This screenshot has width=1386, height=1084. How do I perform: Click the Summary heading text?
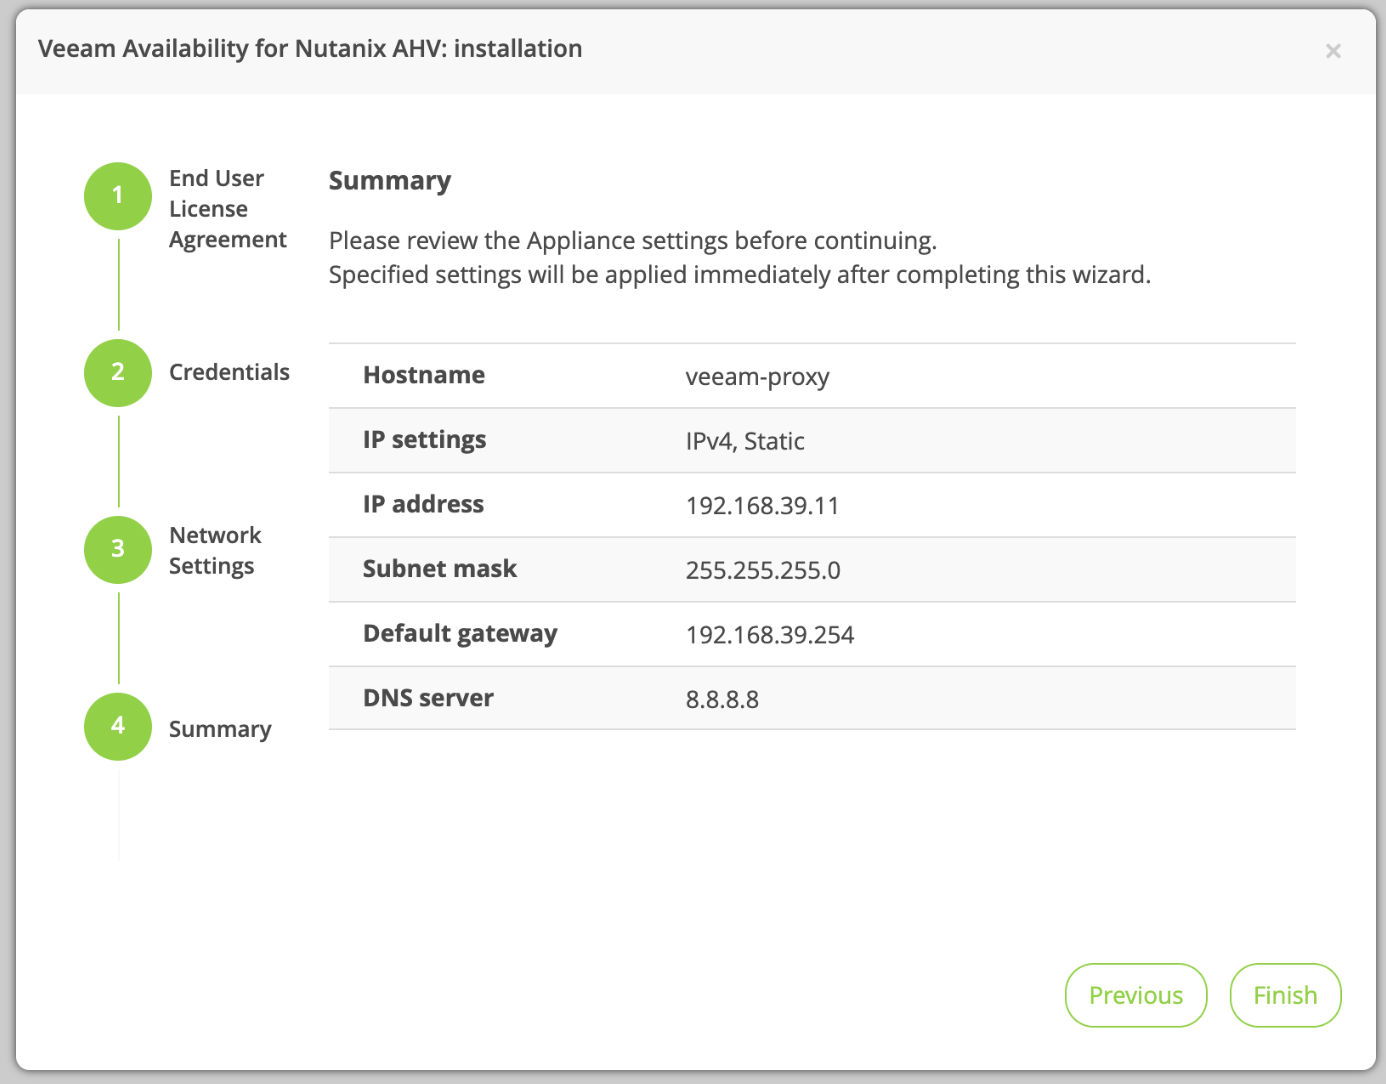coord(390,181)
